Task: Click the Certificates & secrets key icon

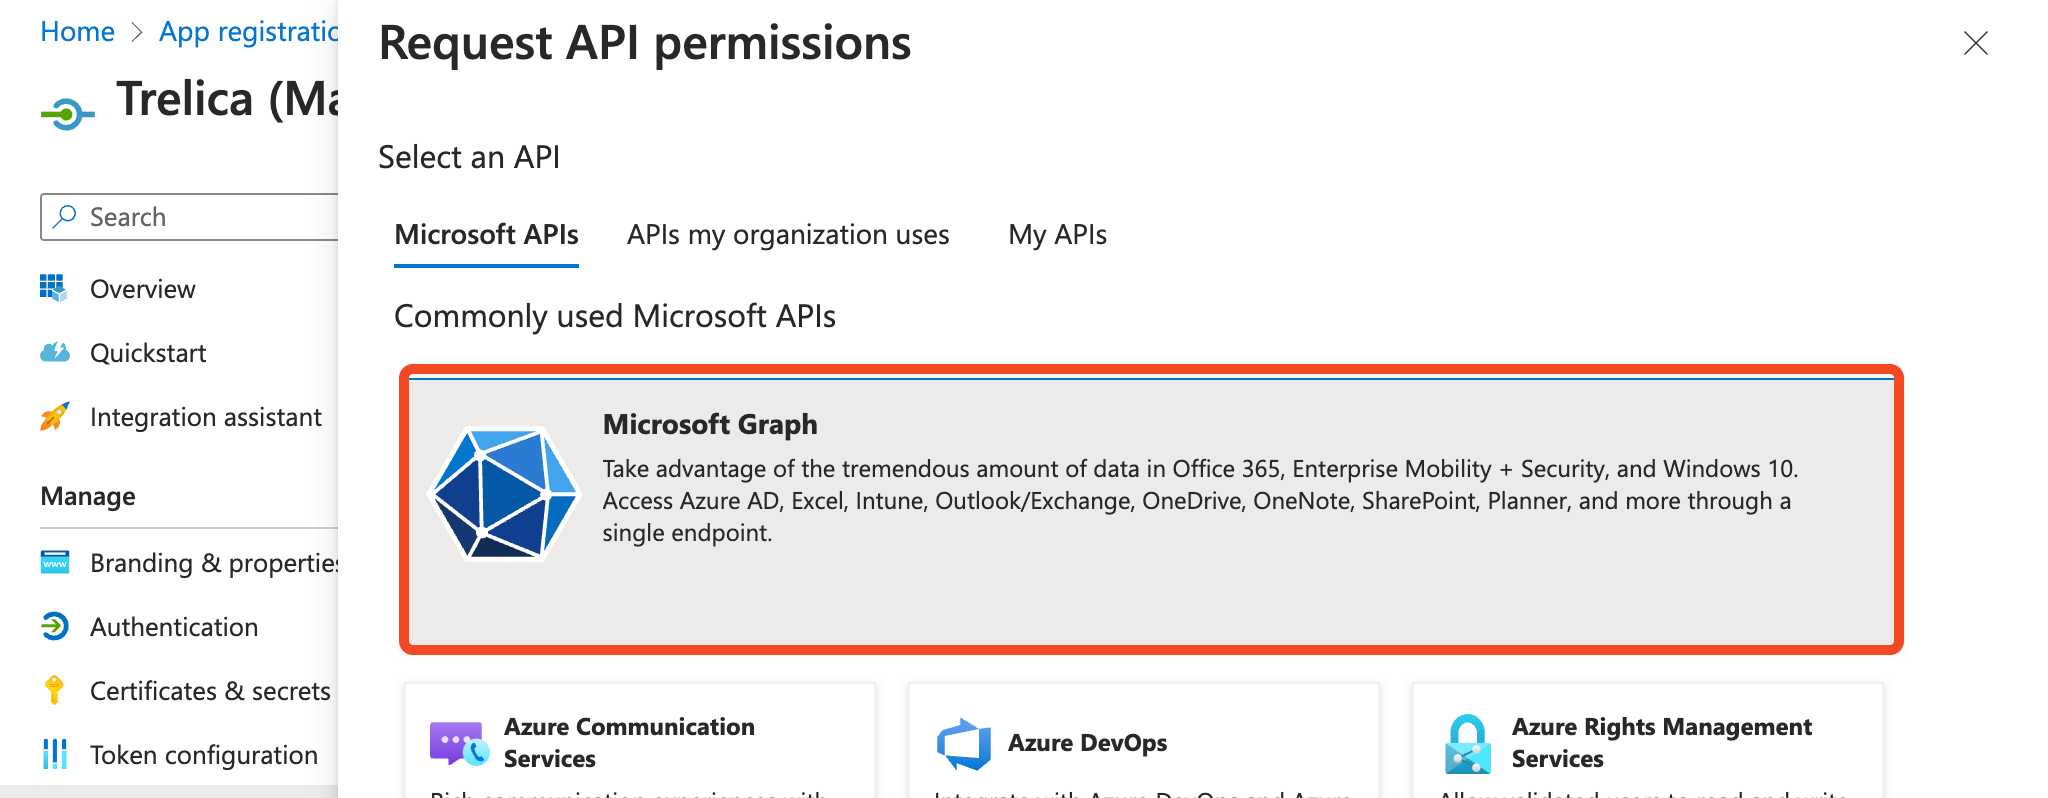Action: click(x=54, y=690)
